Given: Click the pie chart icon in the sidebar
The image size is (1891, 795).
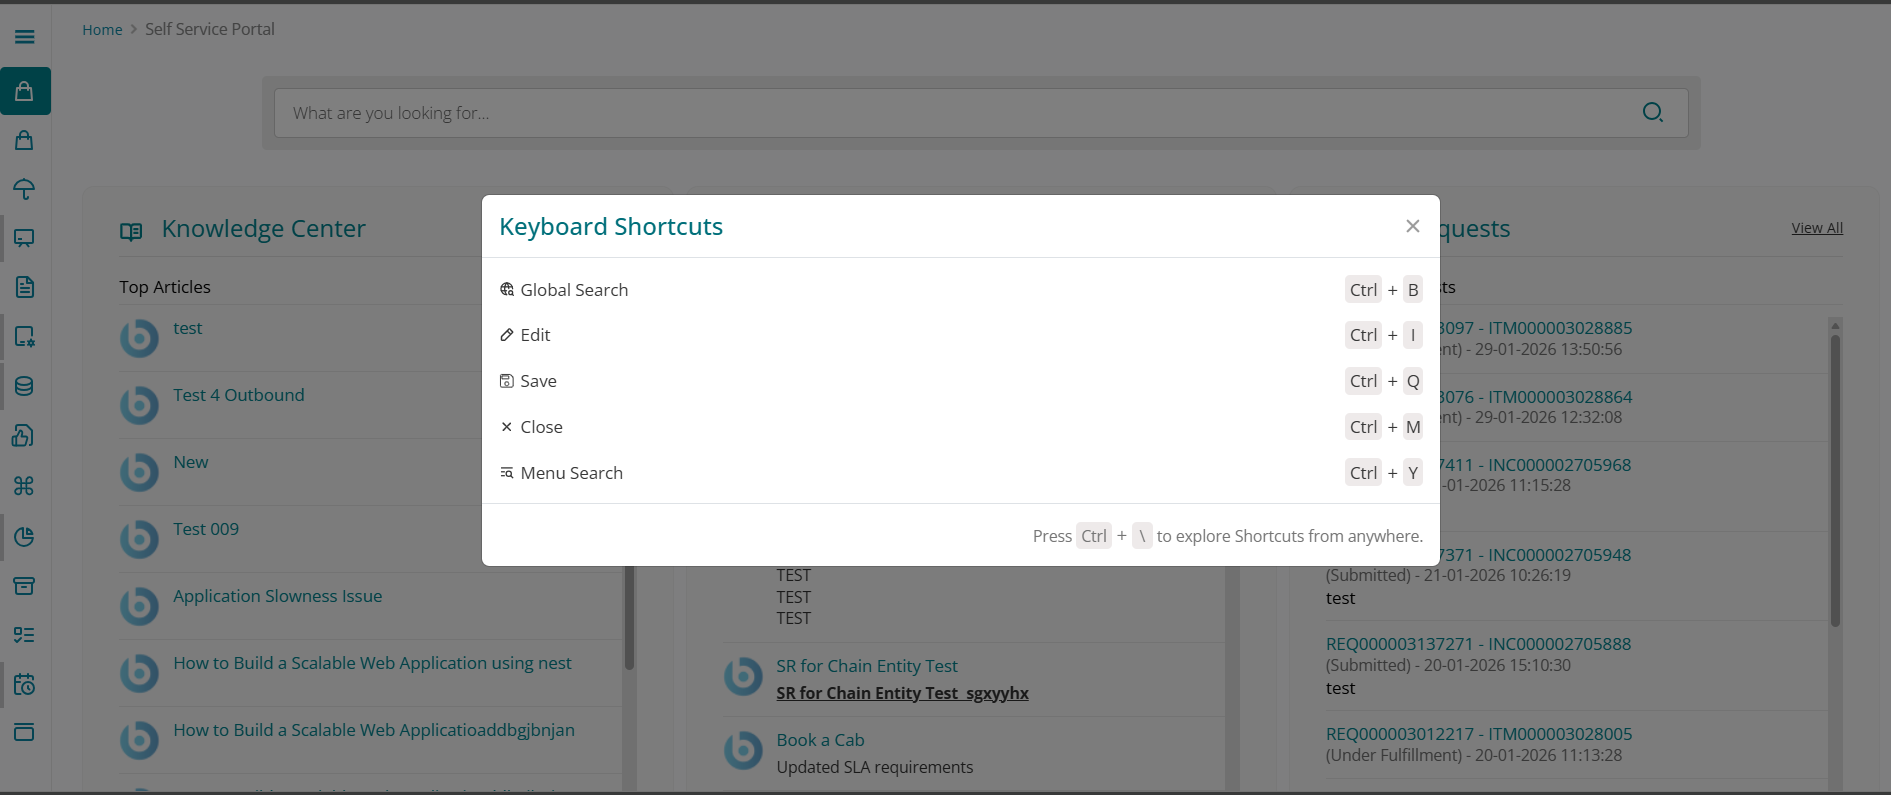Looking at the screenshot, I should point(25,537).
